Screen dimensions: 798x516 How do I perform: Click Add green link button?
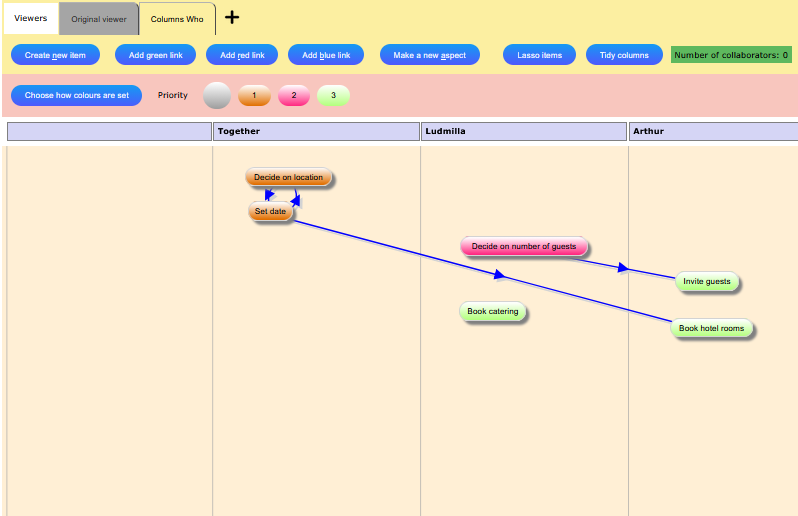pos(155,55)
